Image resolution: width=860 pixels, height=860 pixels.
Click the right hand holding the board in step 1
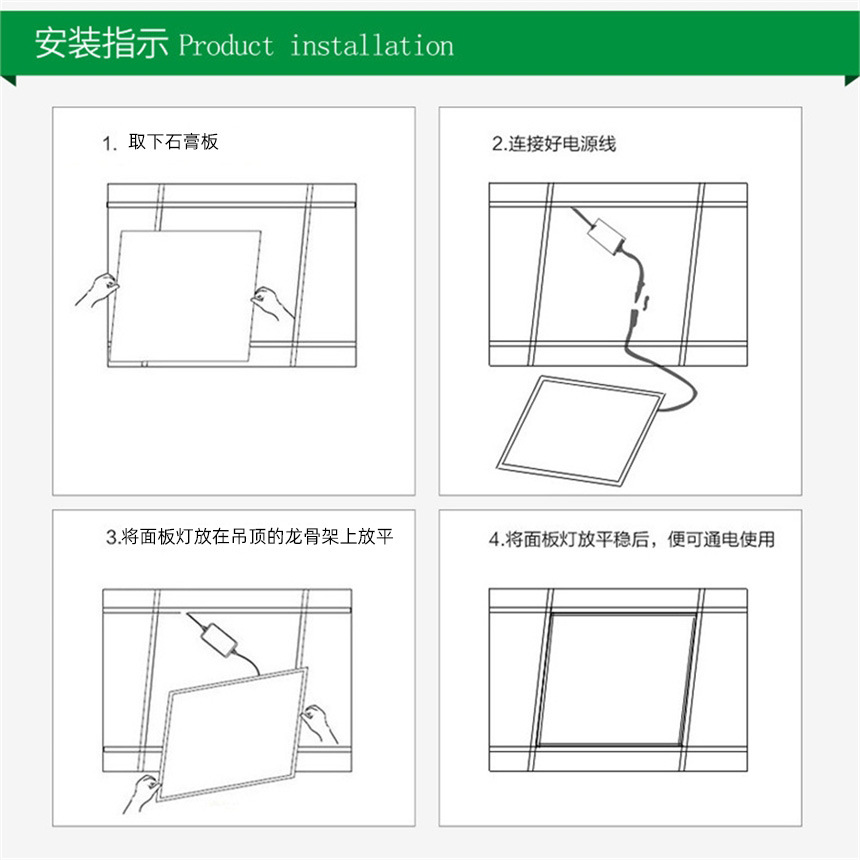(272, 302)
